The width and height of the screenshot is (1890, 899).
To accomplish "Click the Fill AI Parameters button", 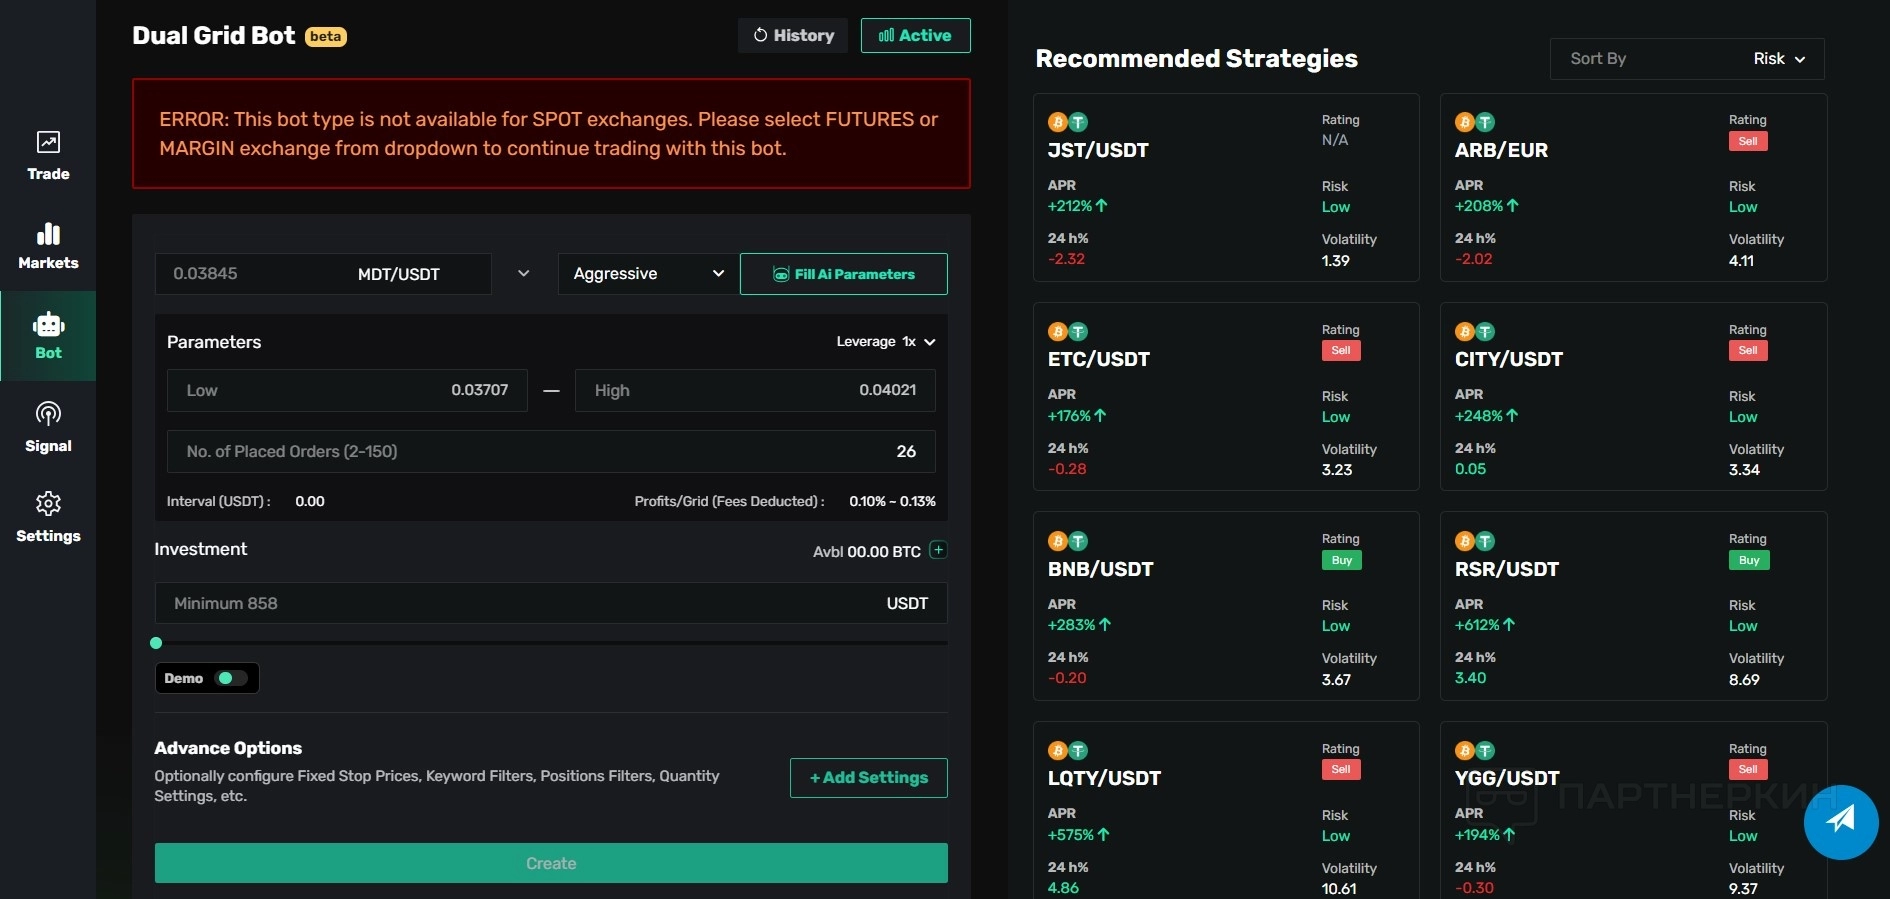I will point(843,274).
